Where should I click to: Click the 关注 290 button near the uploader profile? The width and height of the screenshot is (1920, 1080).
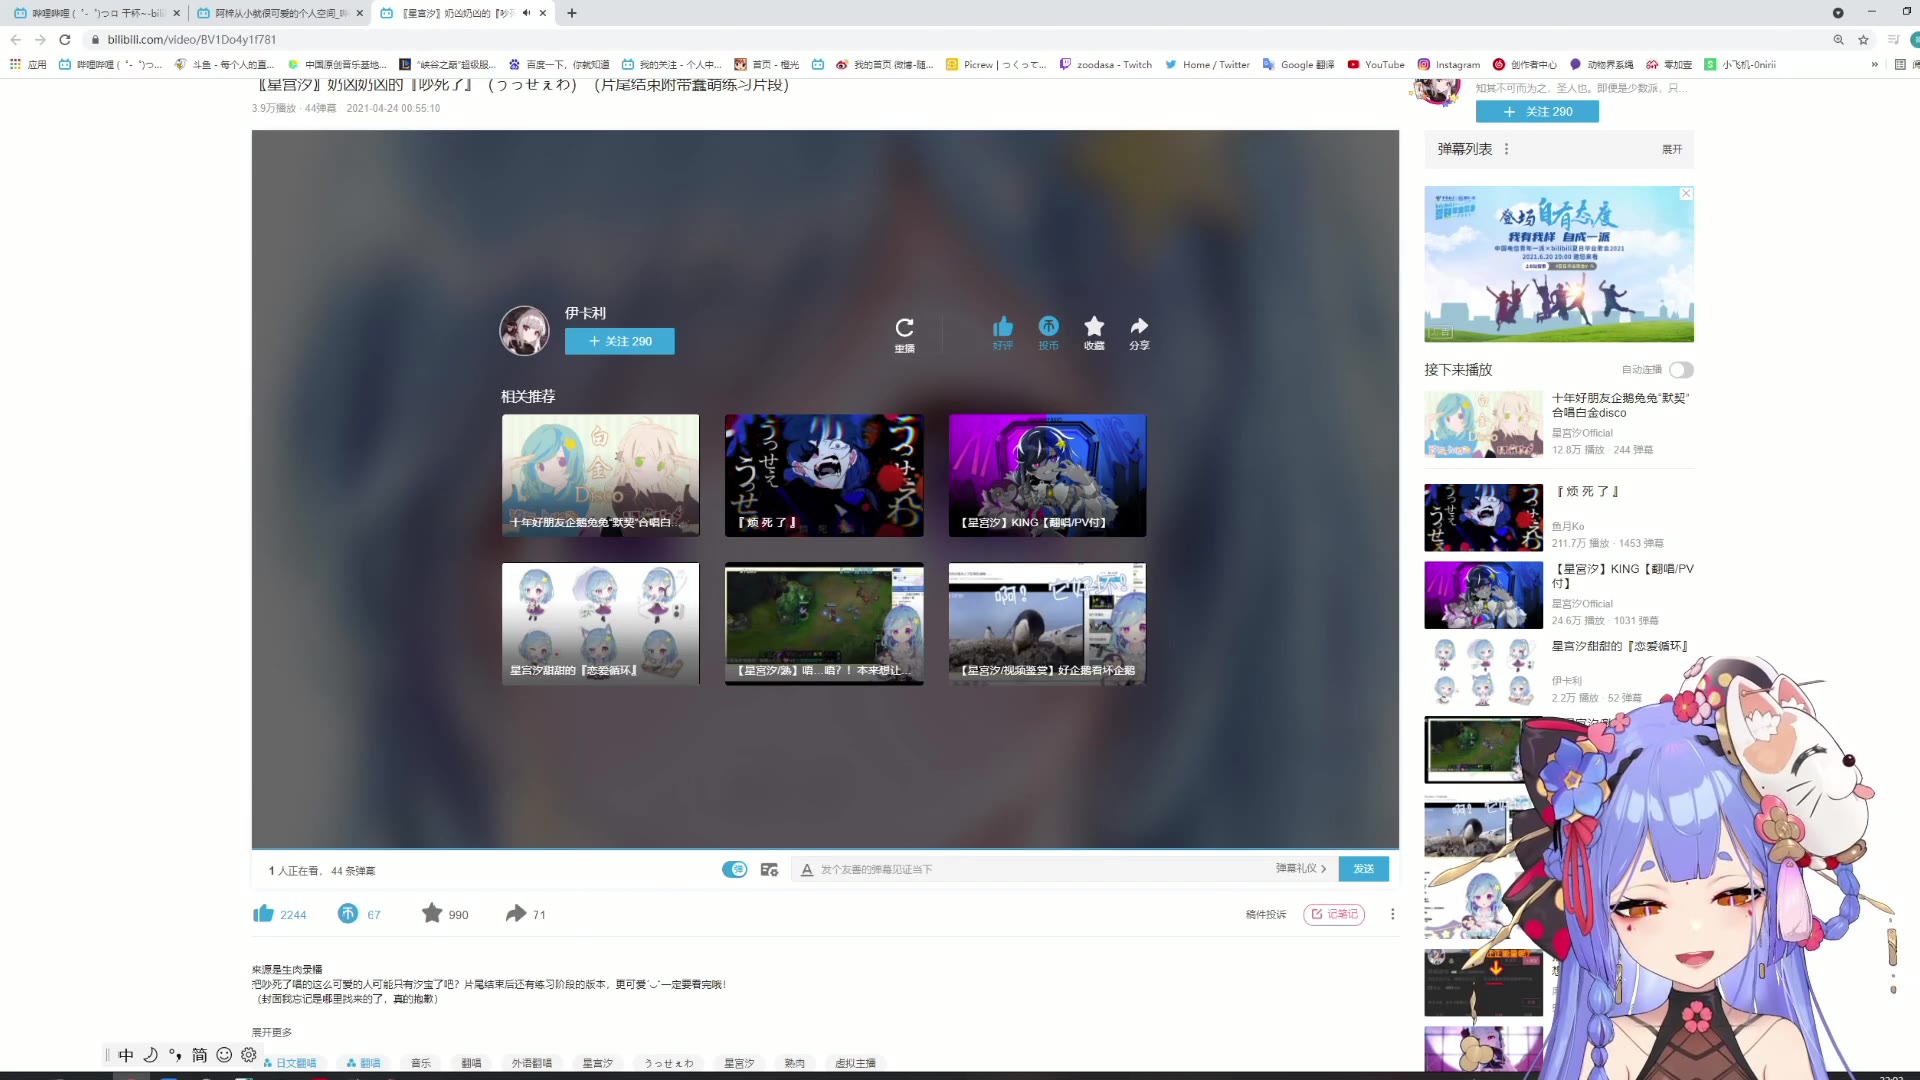pos(1537,112)
